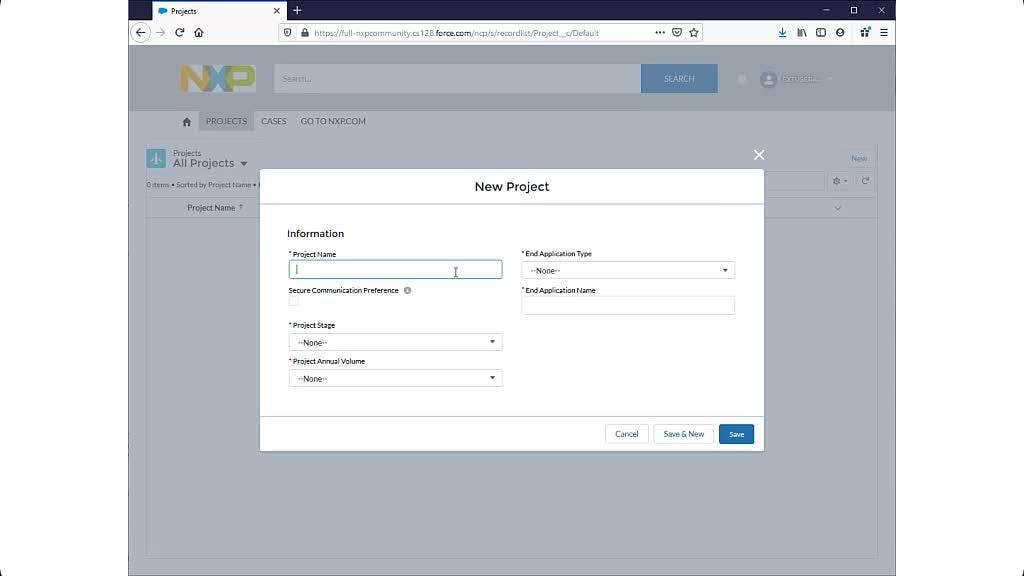Go back using the browser back arrow

(141, 32)
